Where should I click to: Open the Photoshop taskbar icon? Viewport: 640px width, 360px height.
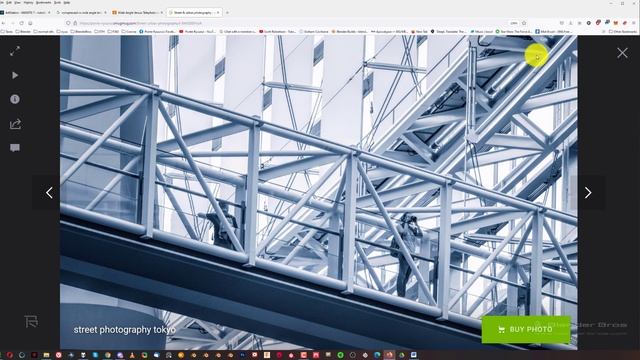coord(242,355)
